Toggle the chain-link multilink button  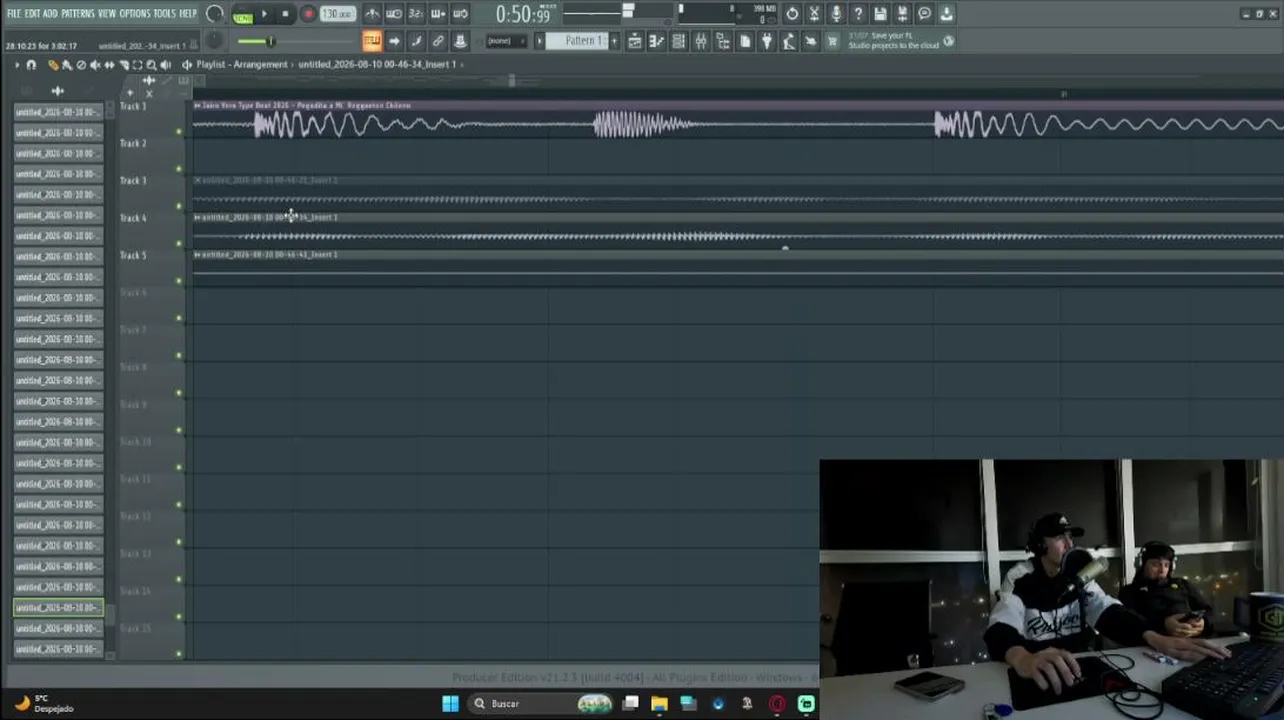(438, 41)
